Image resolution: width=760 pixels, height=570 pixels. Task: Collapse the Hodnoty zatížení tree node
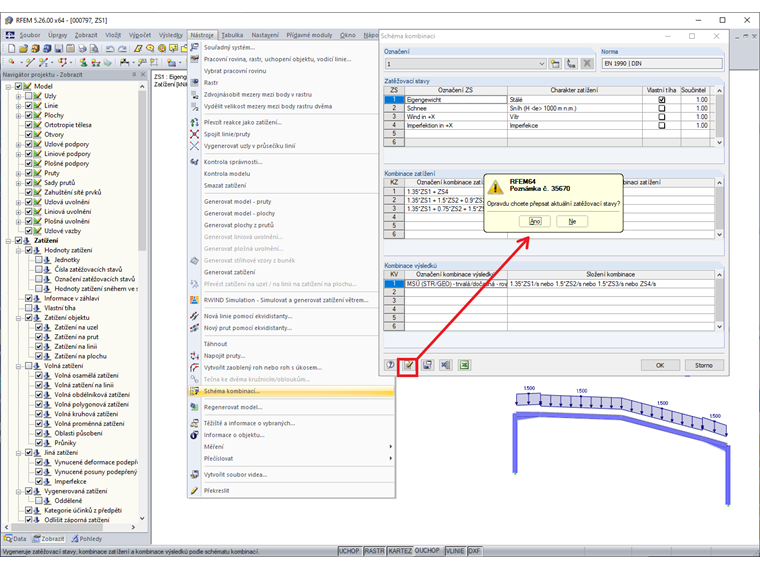(x=18, y=250)
